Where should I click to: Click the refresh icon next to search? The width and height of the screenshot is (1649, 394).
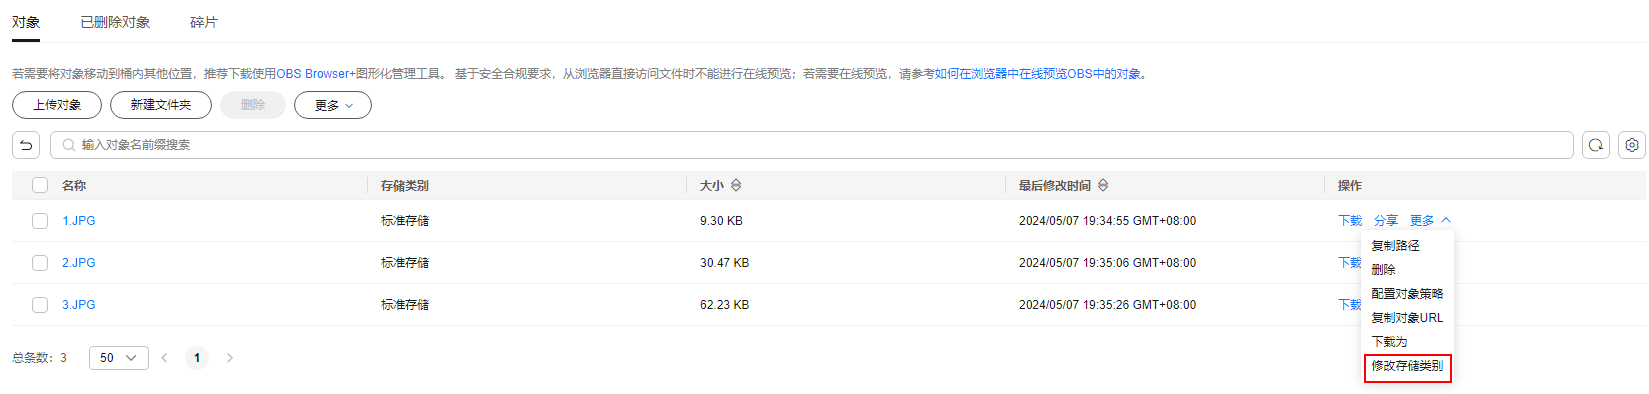tap(1596, 145)
